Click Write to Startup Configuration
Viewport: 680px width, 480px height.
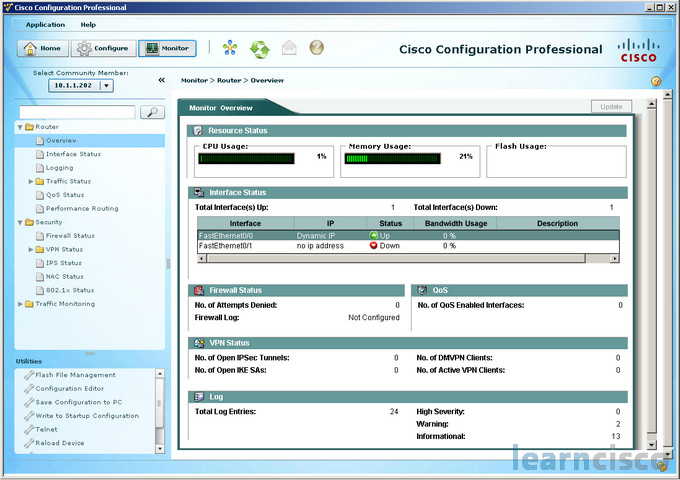87,416
